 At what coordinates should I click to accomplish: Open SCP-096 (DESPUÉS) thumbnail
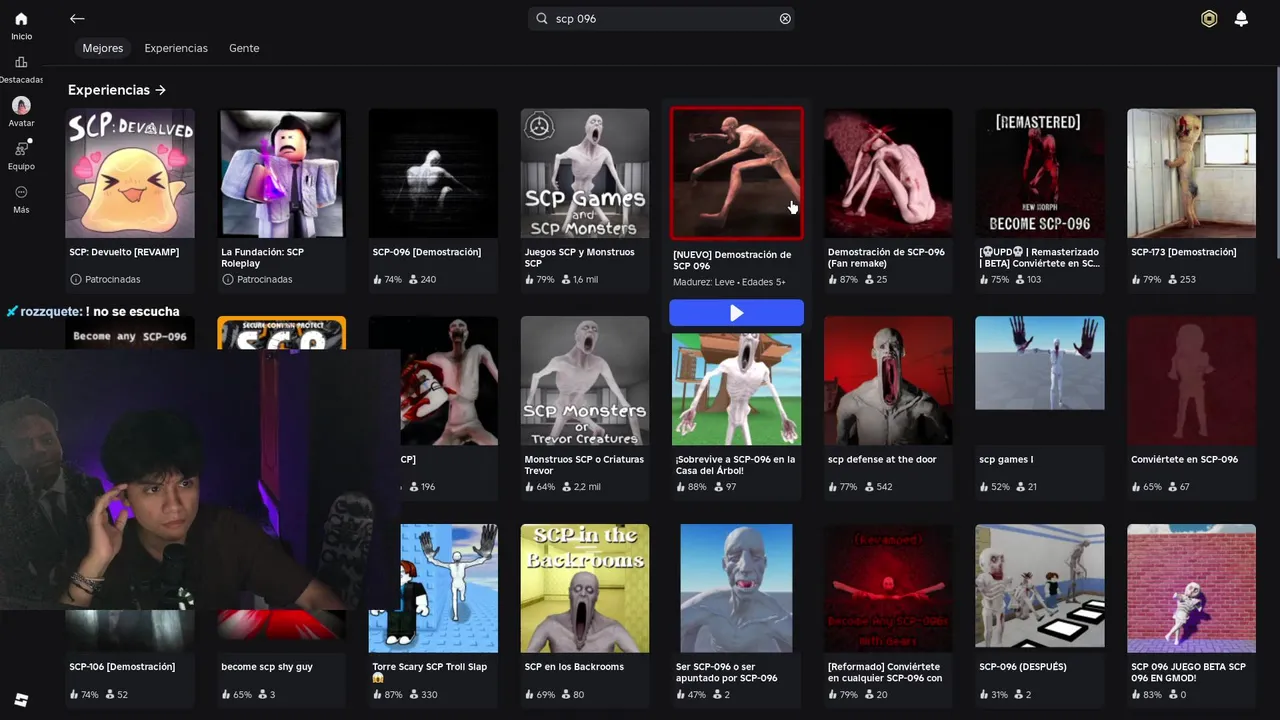tap(1040, 586)
